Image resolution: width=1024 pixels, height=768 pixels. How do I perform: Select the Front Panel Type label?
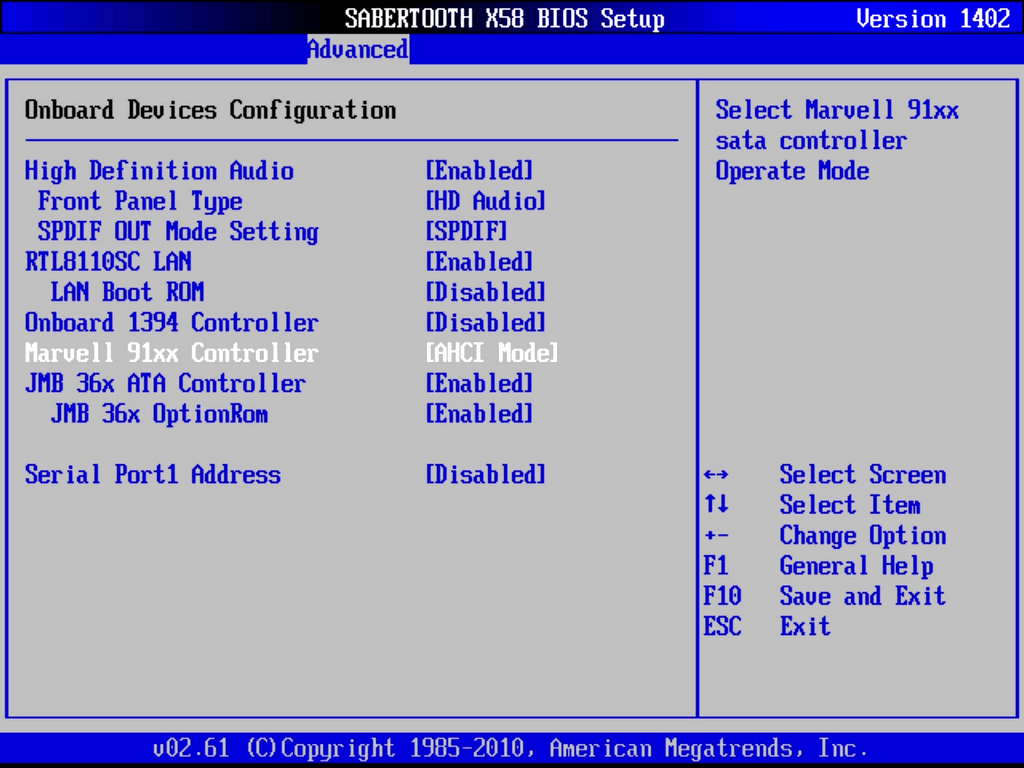(x=140, y=201)
